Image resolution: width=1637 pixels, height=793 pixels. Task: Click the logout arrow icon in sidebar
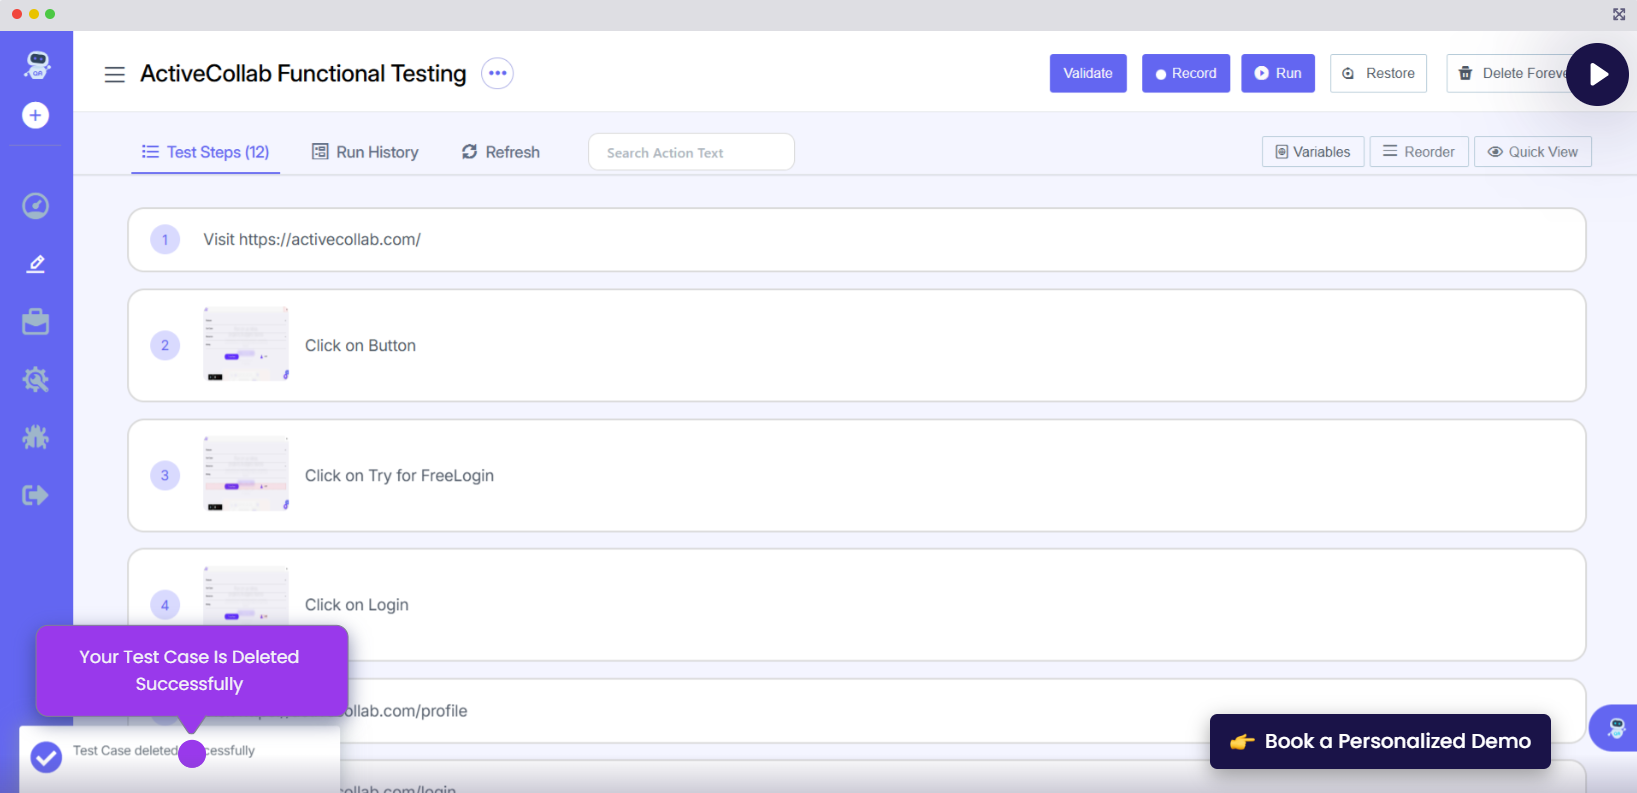[36, 495]
